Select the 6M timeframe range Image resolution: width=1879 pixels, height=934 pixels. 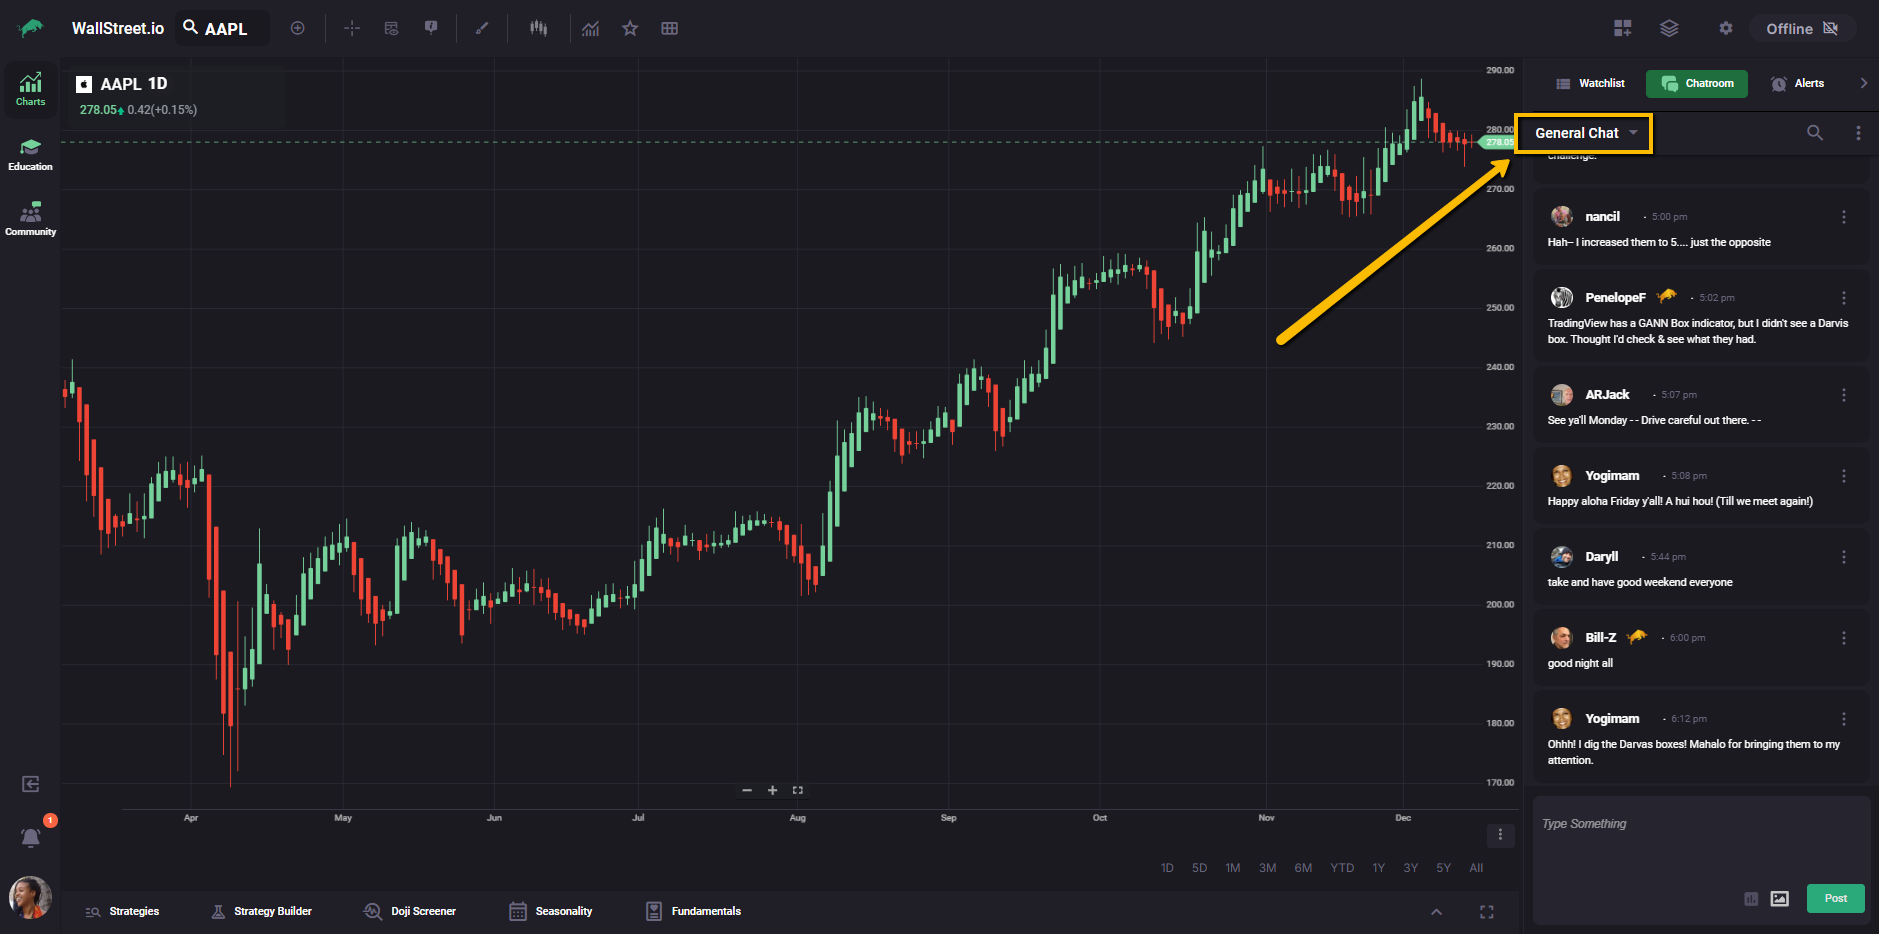pos(1303,868)
